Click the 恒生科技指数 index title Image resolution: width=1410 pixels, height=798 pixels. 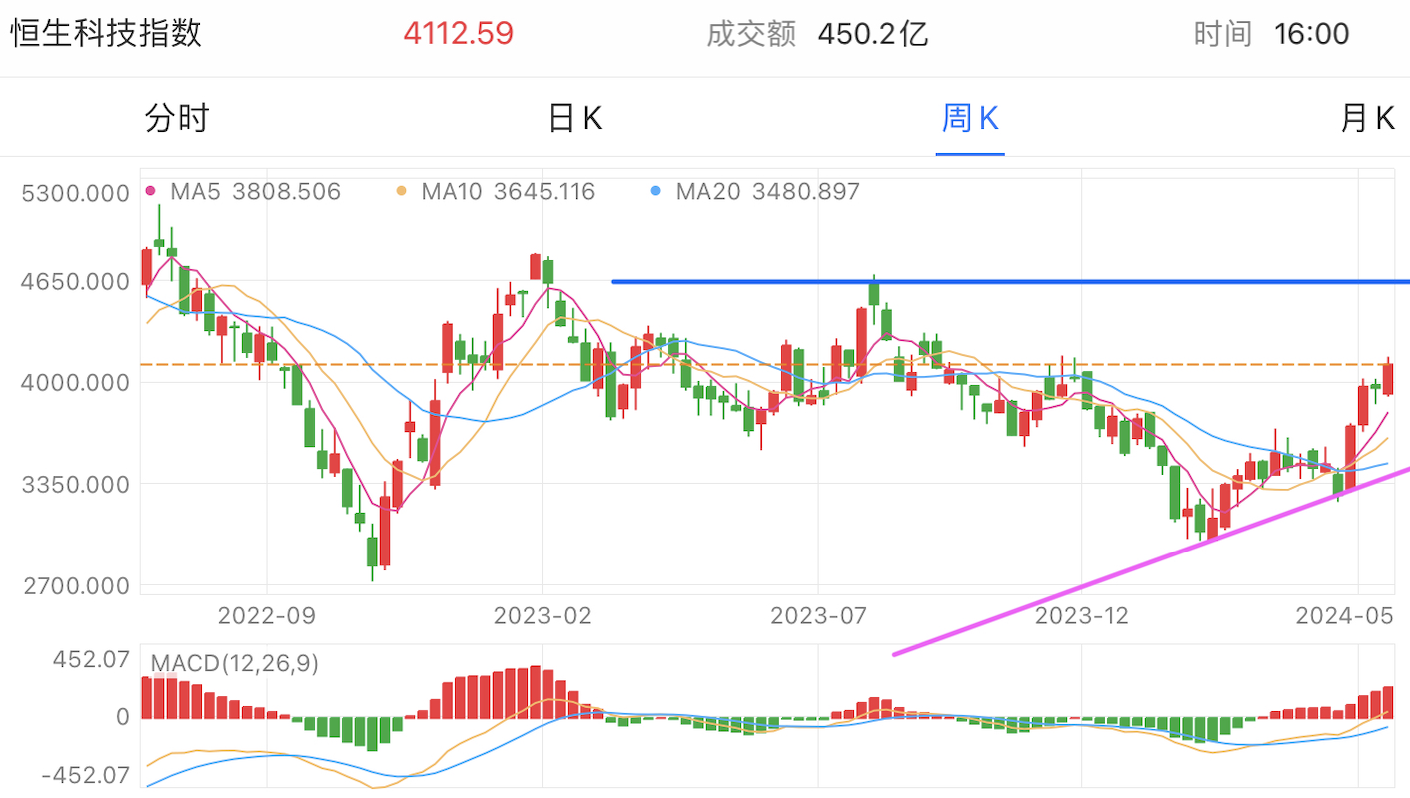pos(106,33)
